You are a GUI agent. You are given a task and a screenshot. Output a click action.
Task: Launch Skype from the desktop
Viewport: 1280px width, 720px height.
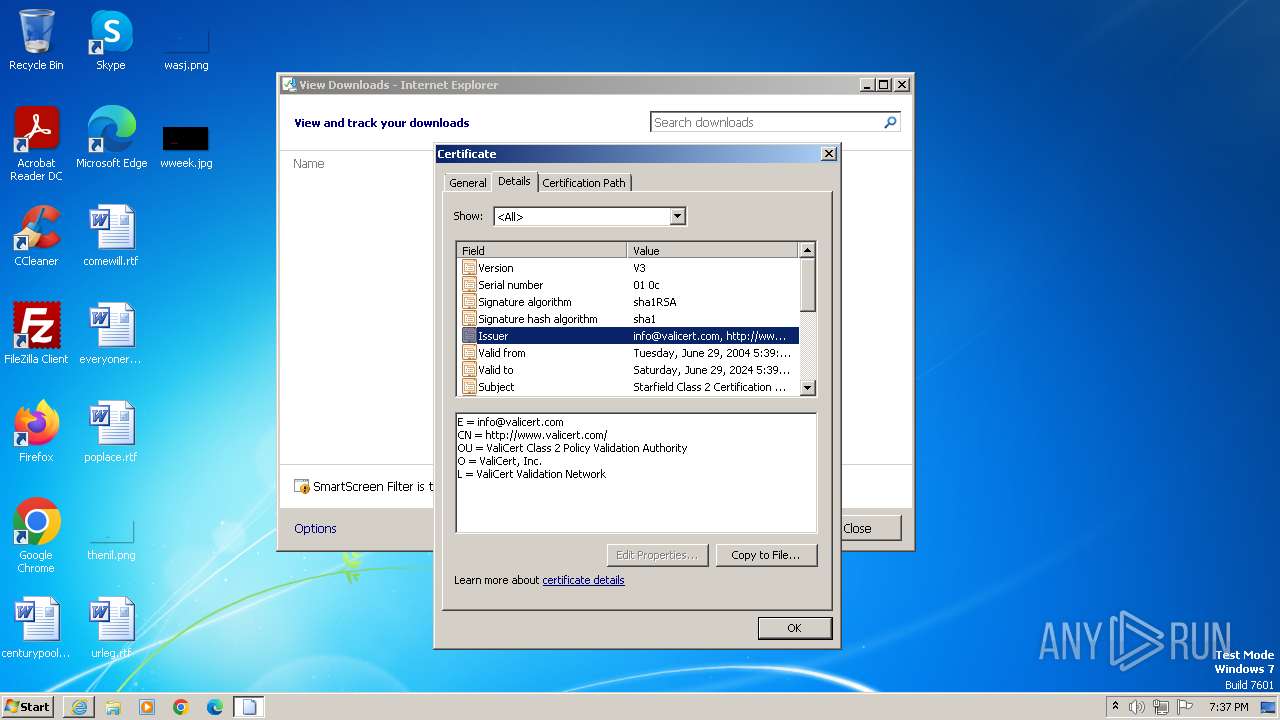tap(111, 40)
